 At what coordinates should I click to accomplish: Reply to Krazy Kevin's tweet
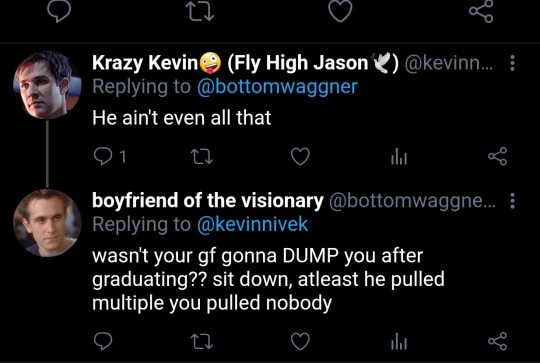point(103,157)
